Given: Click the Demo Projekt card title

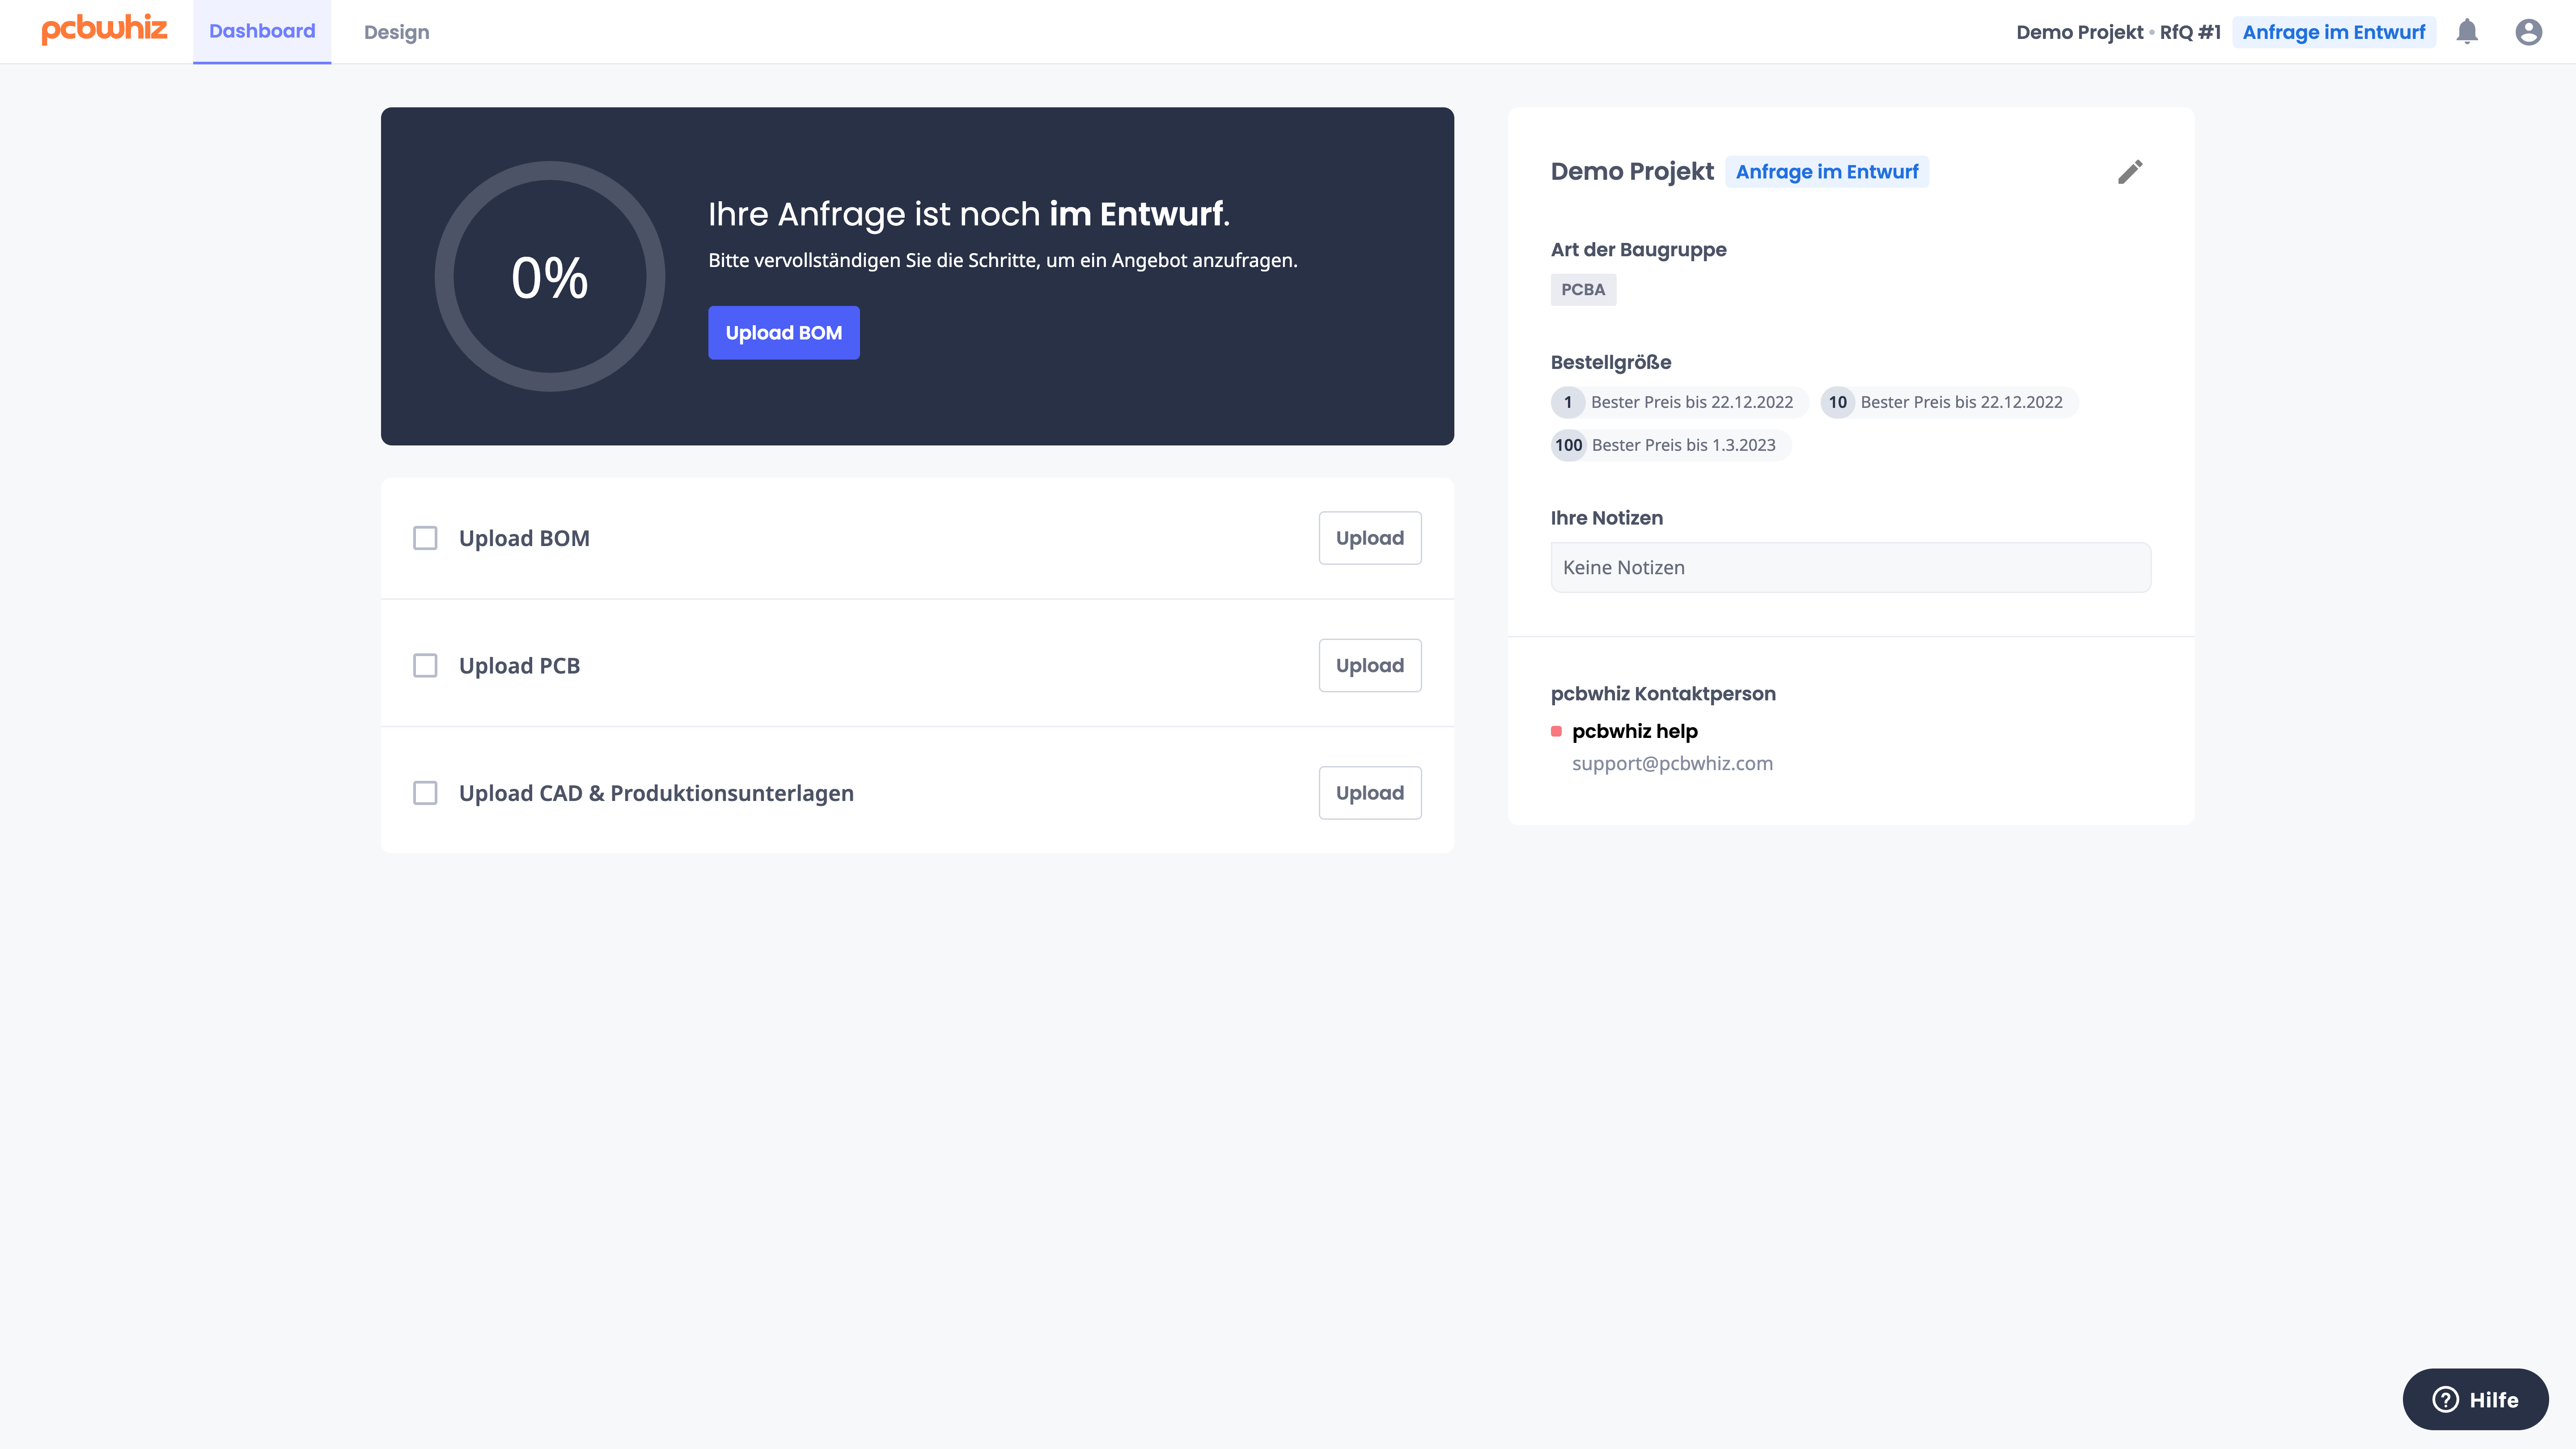Looking at the screenshot, I should point(1631,172).
